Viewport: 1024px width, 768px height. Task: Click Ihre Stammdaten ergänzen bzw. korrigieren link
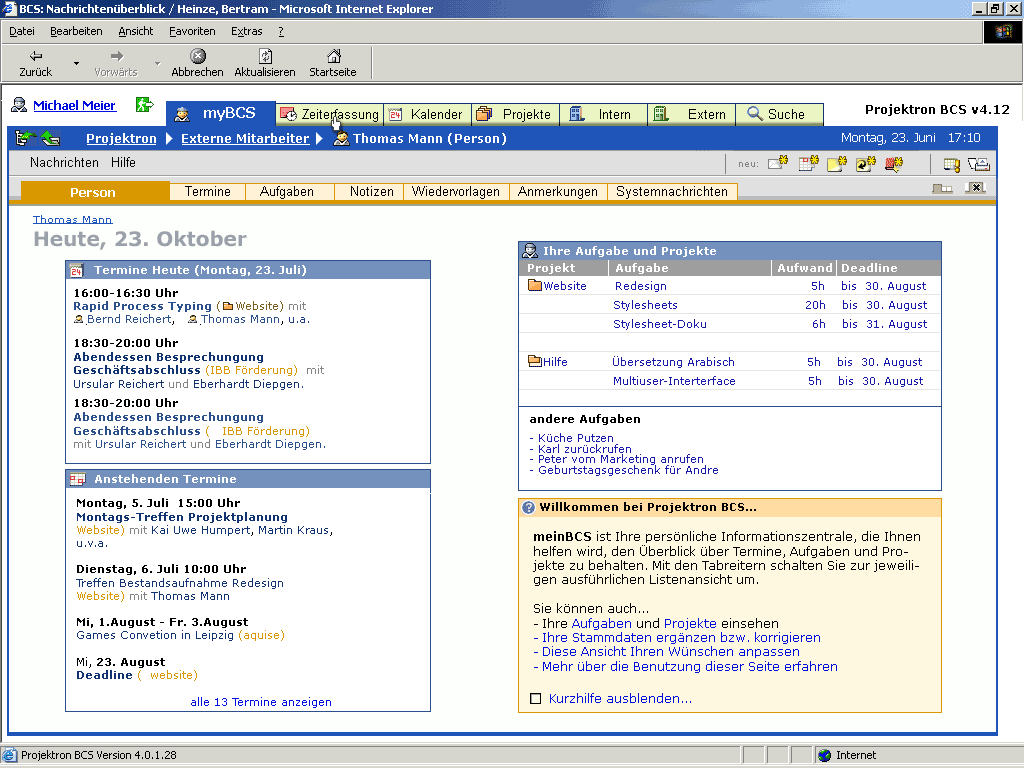[x=681, y=637]
